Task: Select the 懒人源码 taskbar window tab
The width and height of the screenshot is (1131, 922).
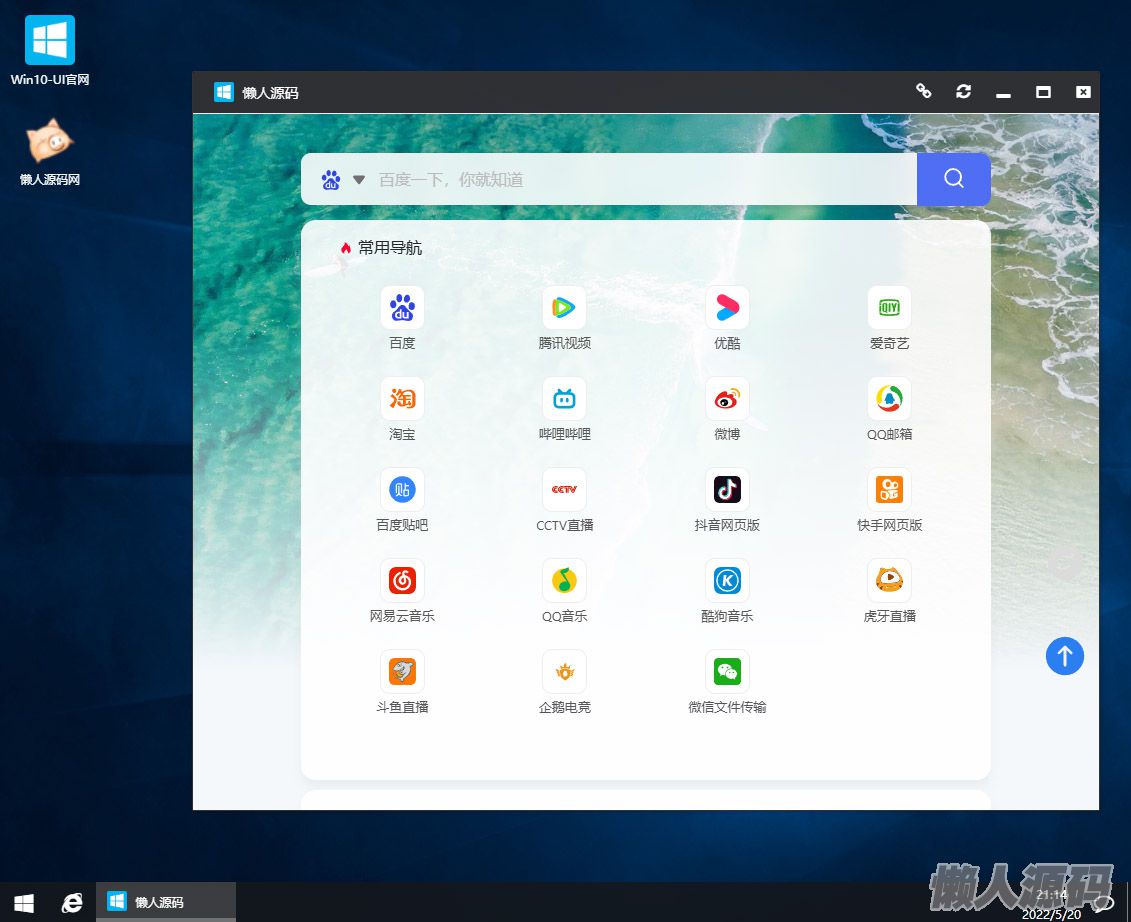Action: 165,902
